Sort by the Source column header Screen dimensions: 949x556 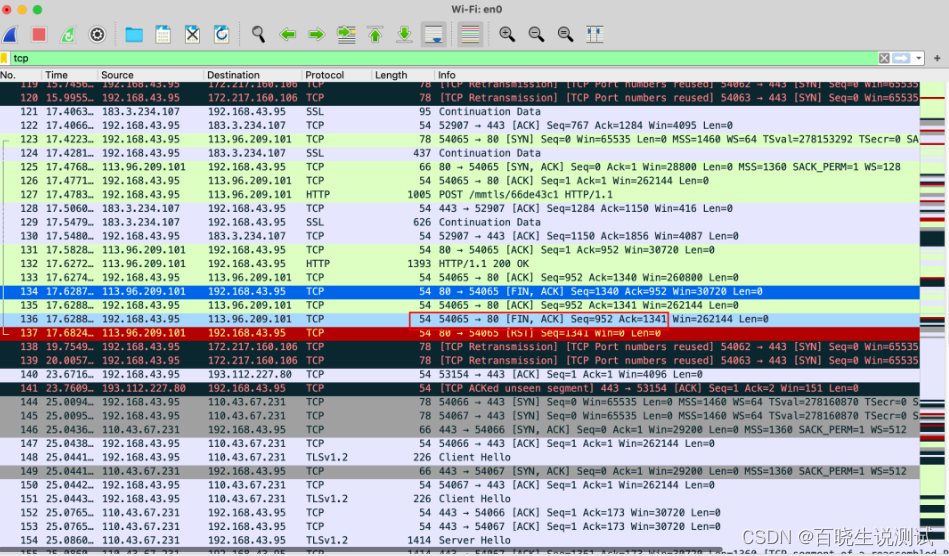[150, 75]
